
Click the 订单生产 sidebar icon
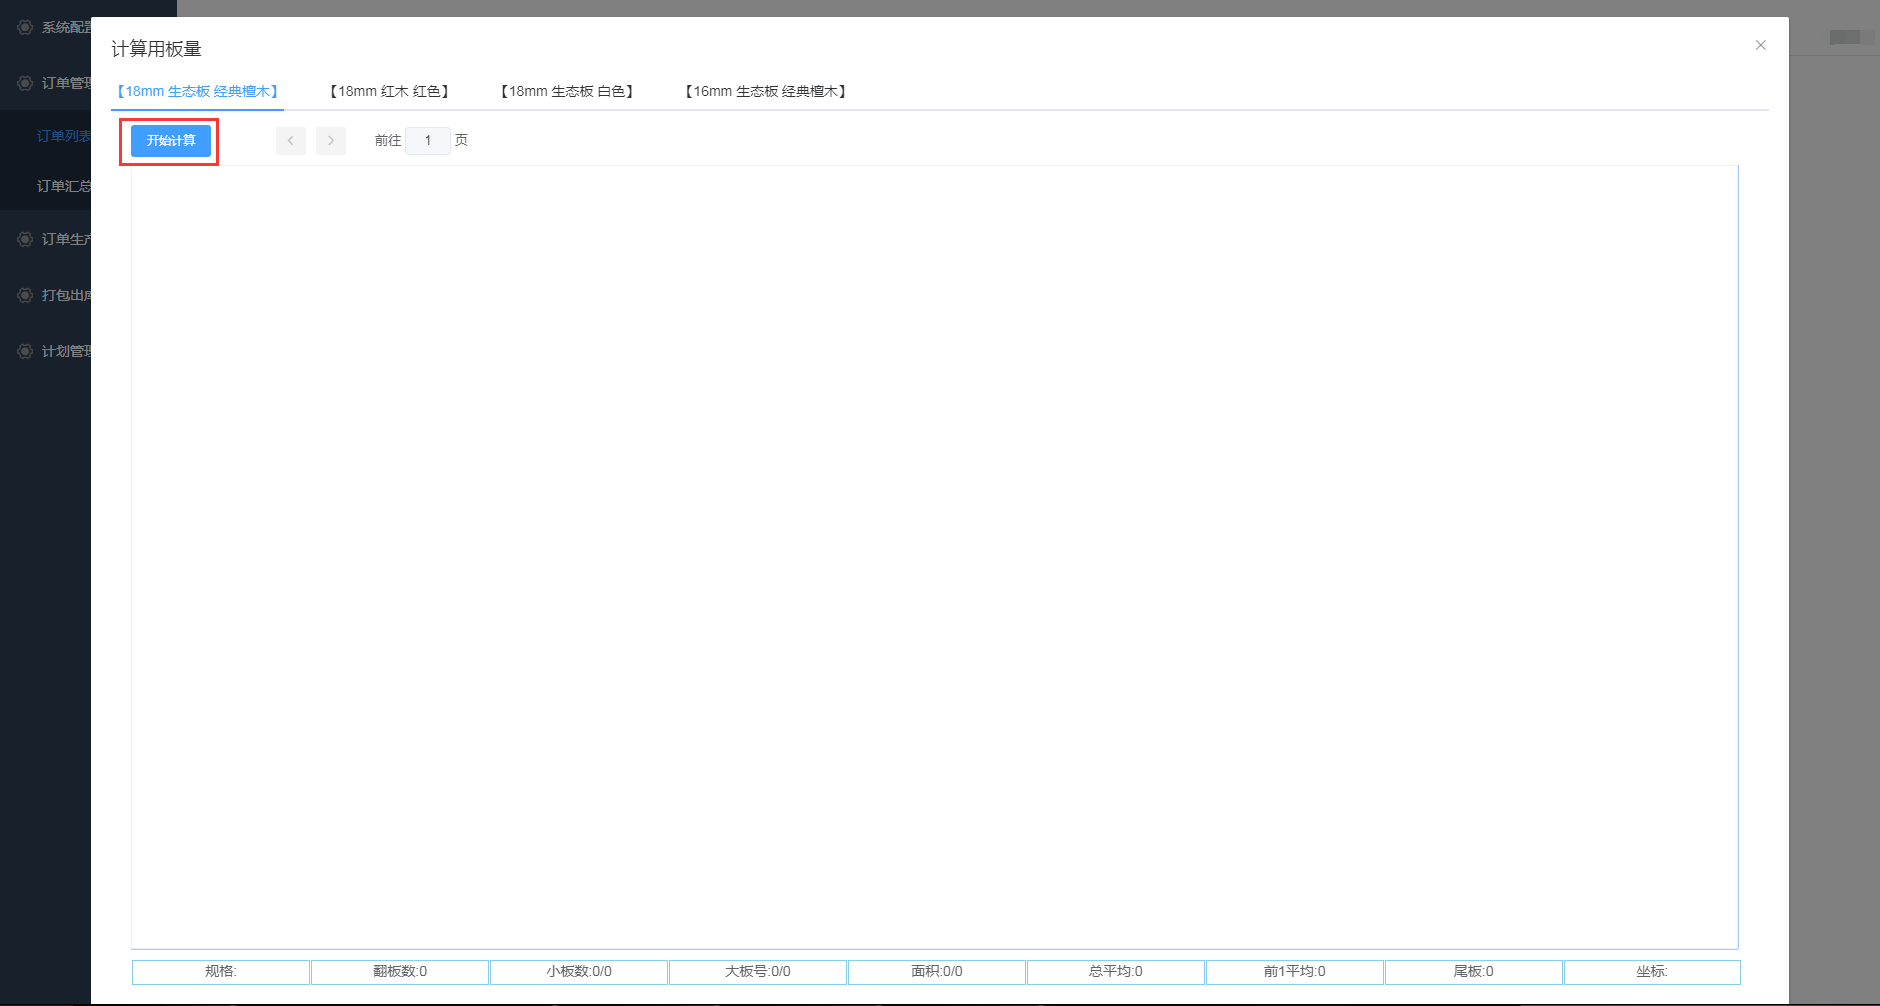point(25,239)
